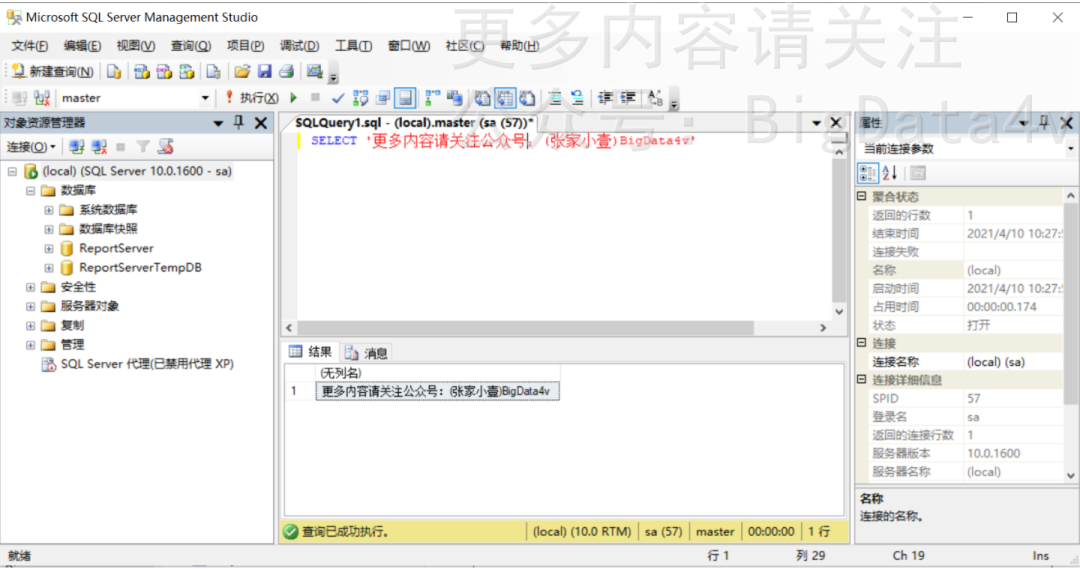The image size is (1080, 569).
Task: Click Disconnect icon in Object Explorer toolbar
Action: pyautogui.click(x=99, y=147)
